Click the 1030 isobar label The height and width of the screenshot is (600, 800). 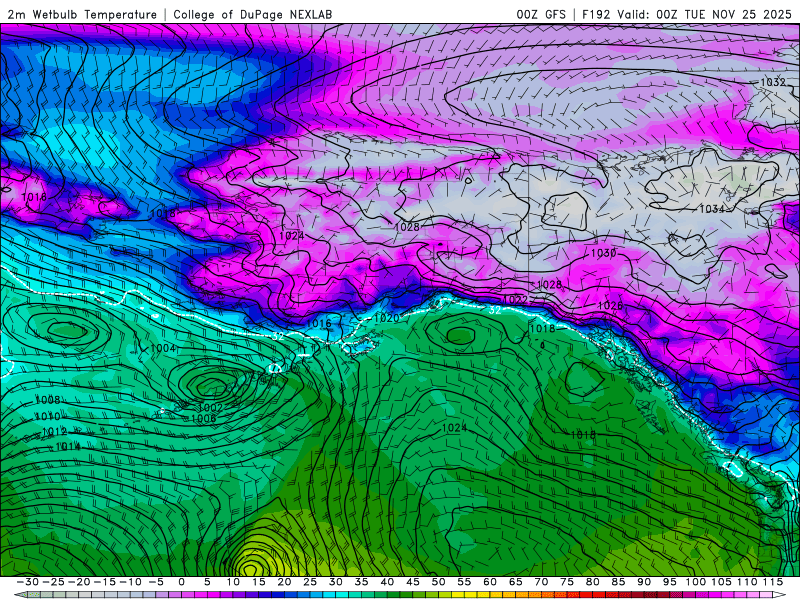click(604, 253)
